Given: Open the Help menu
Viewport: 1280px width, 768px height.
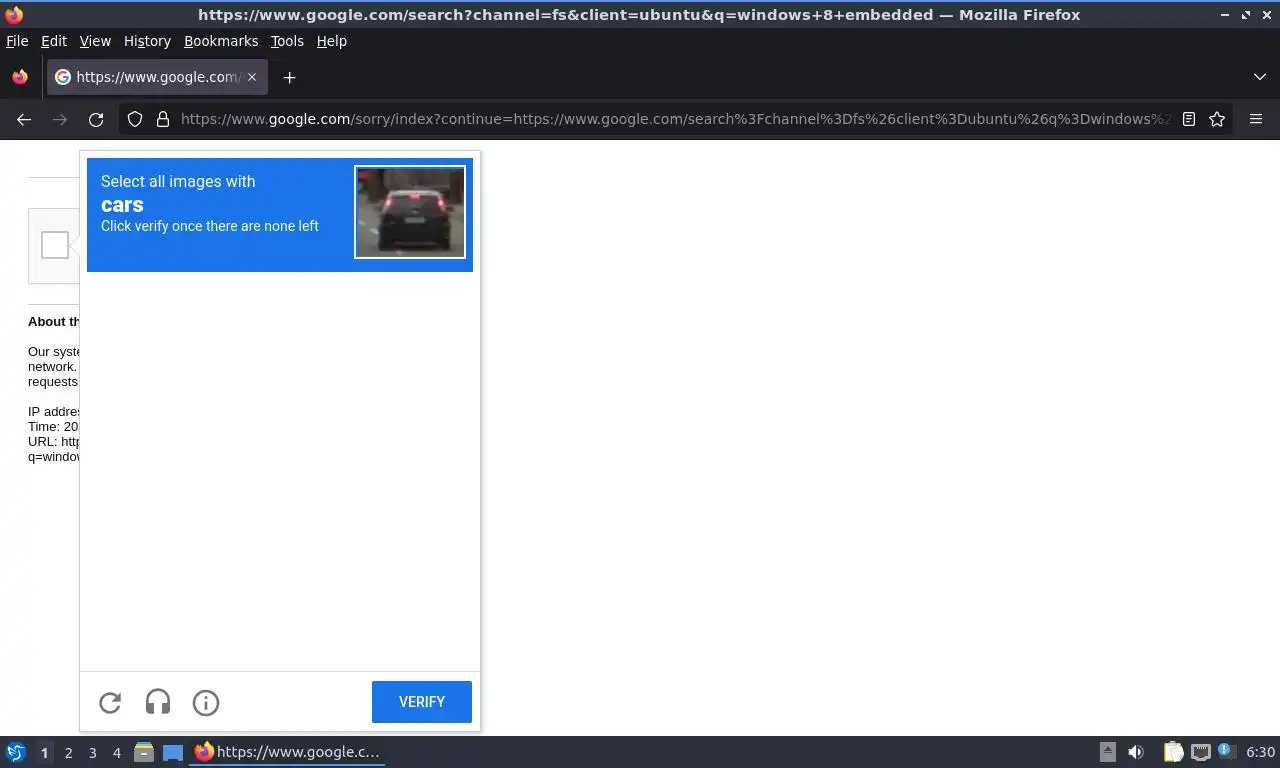Looking at the screenshot, I should tap(331, 41).
